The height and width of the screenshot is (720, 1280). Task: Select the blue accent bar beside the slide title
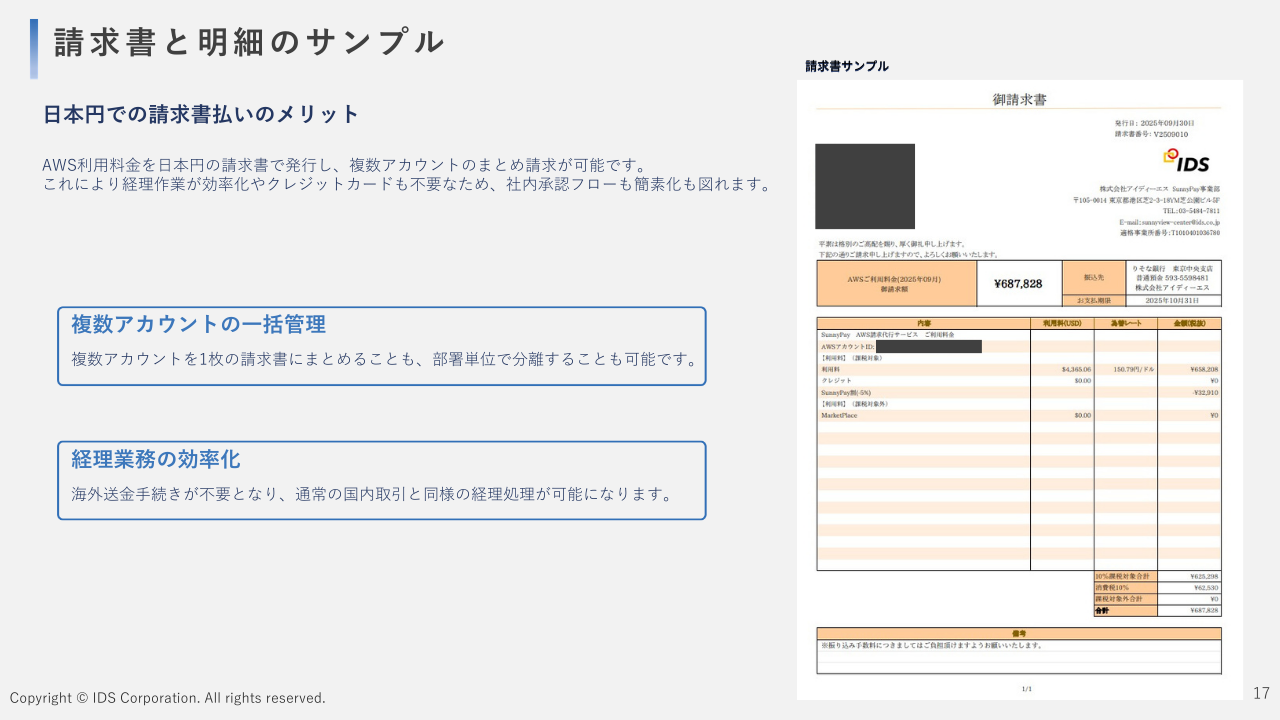point(34,41)
